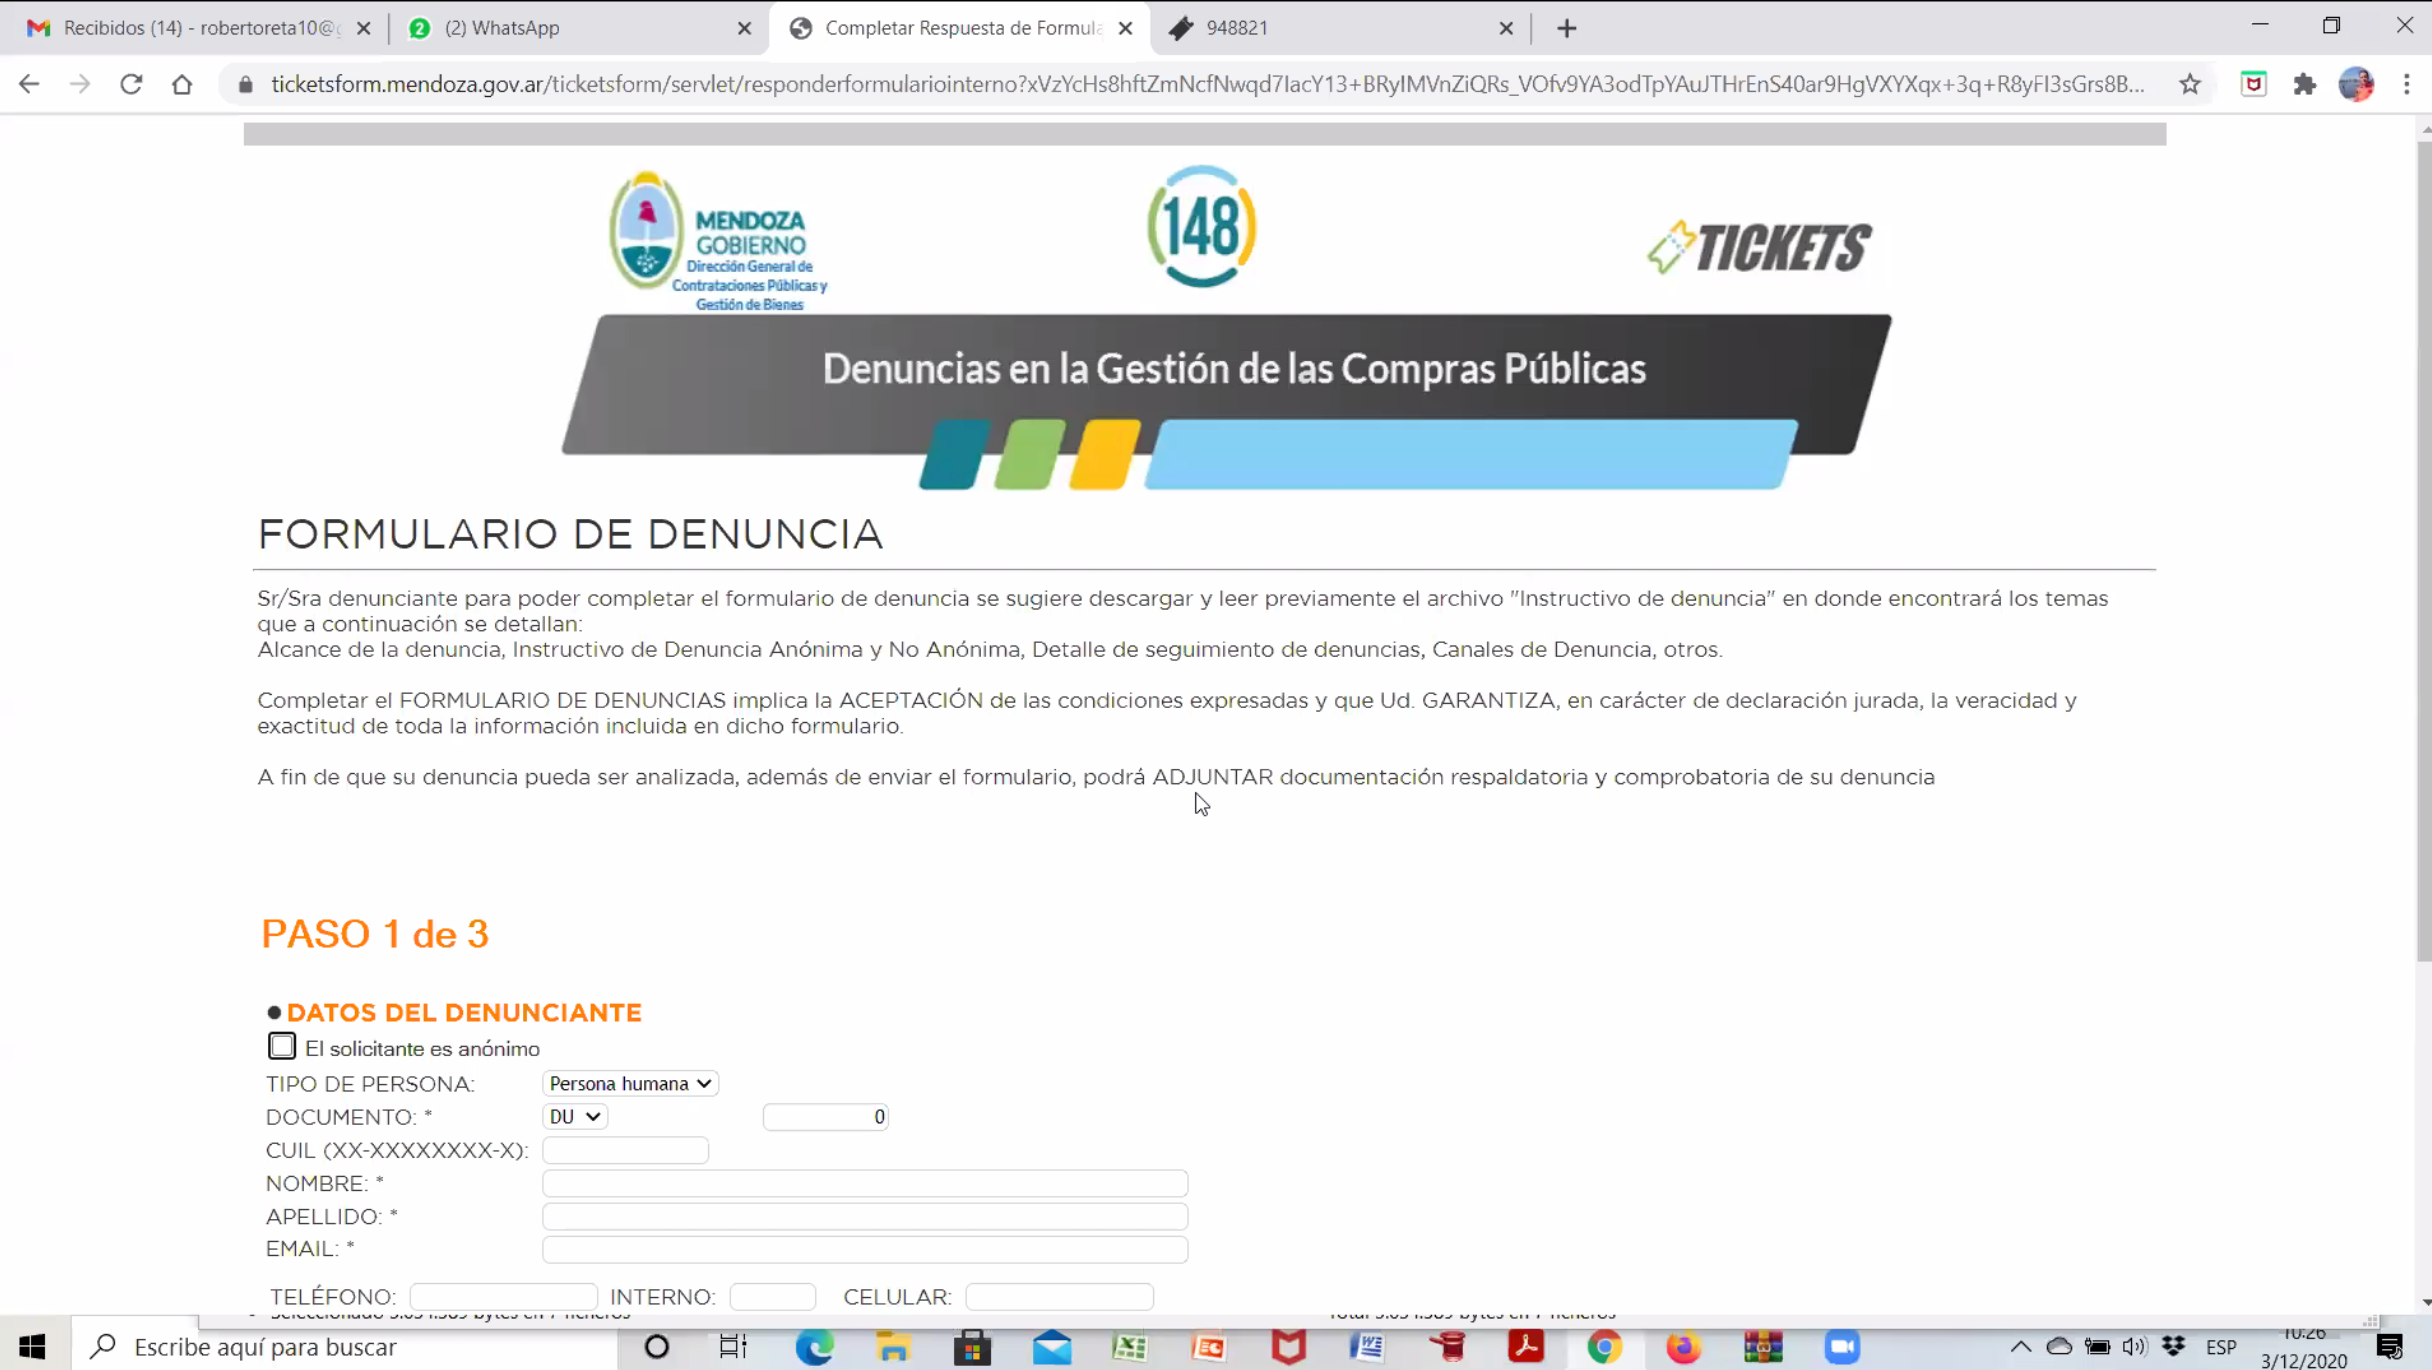Click the browser back button

click(29, 84)
